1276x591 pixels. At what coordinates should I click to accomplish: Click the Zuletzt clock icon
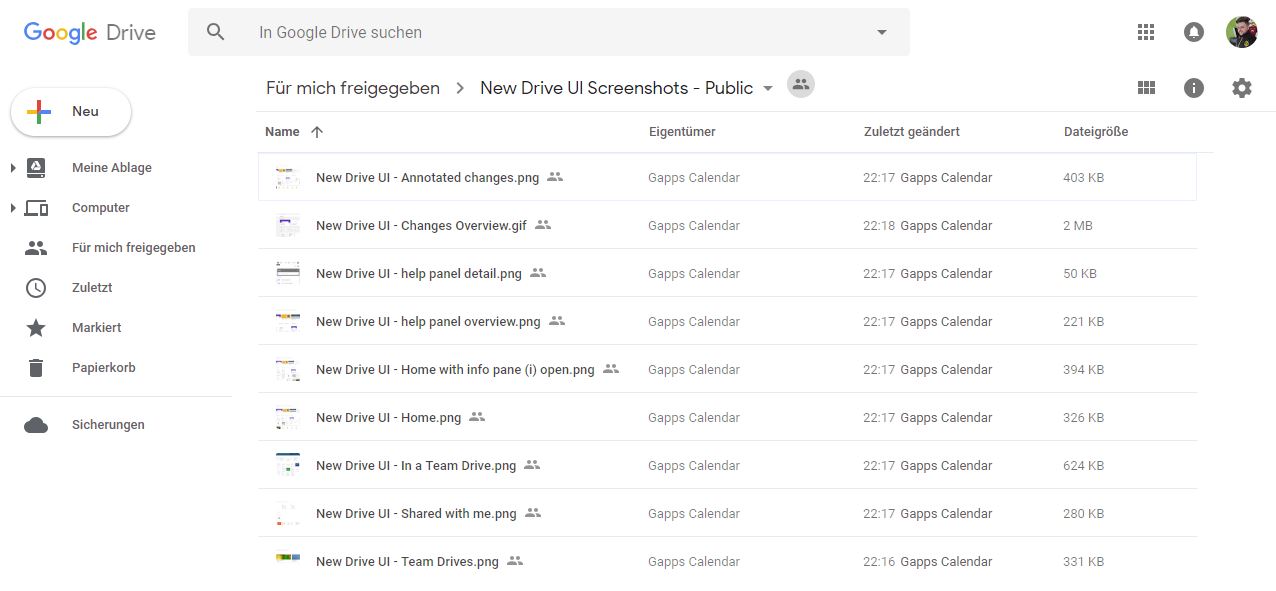point(36,288)
